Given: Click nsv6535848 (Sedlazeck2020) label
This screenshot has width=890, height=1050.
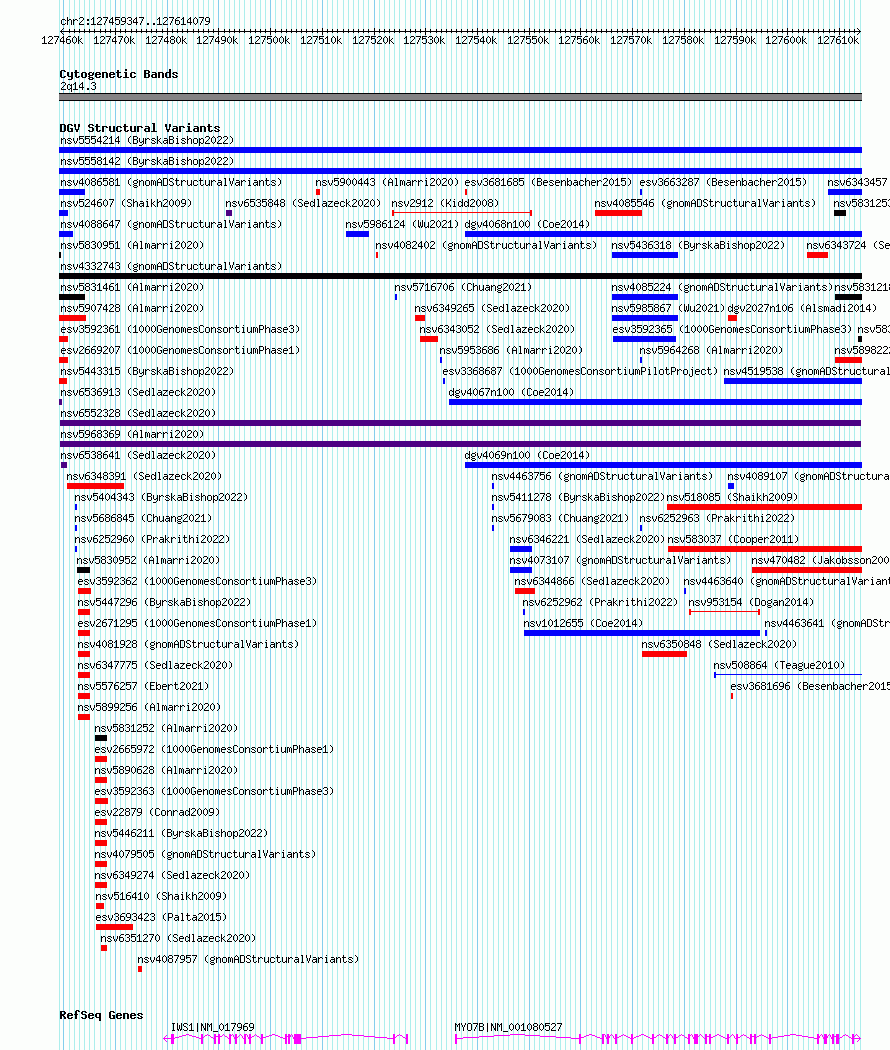Looking at the screenshot, I should [303, 203].
